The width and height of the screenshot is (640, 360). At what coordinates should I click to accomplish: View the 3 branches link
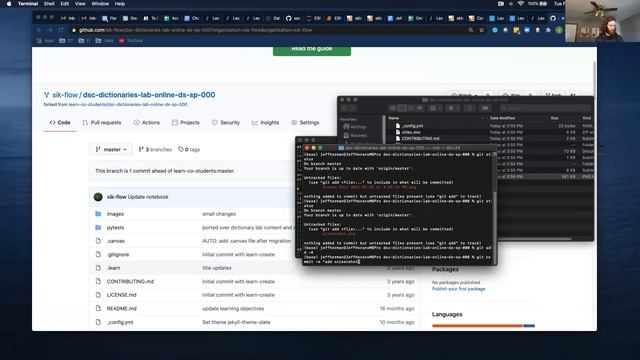(155, 149)
